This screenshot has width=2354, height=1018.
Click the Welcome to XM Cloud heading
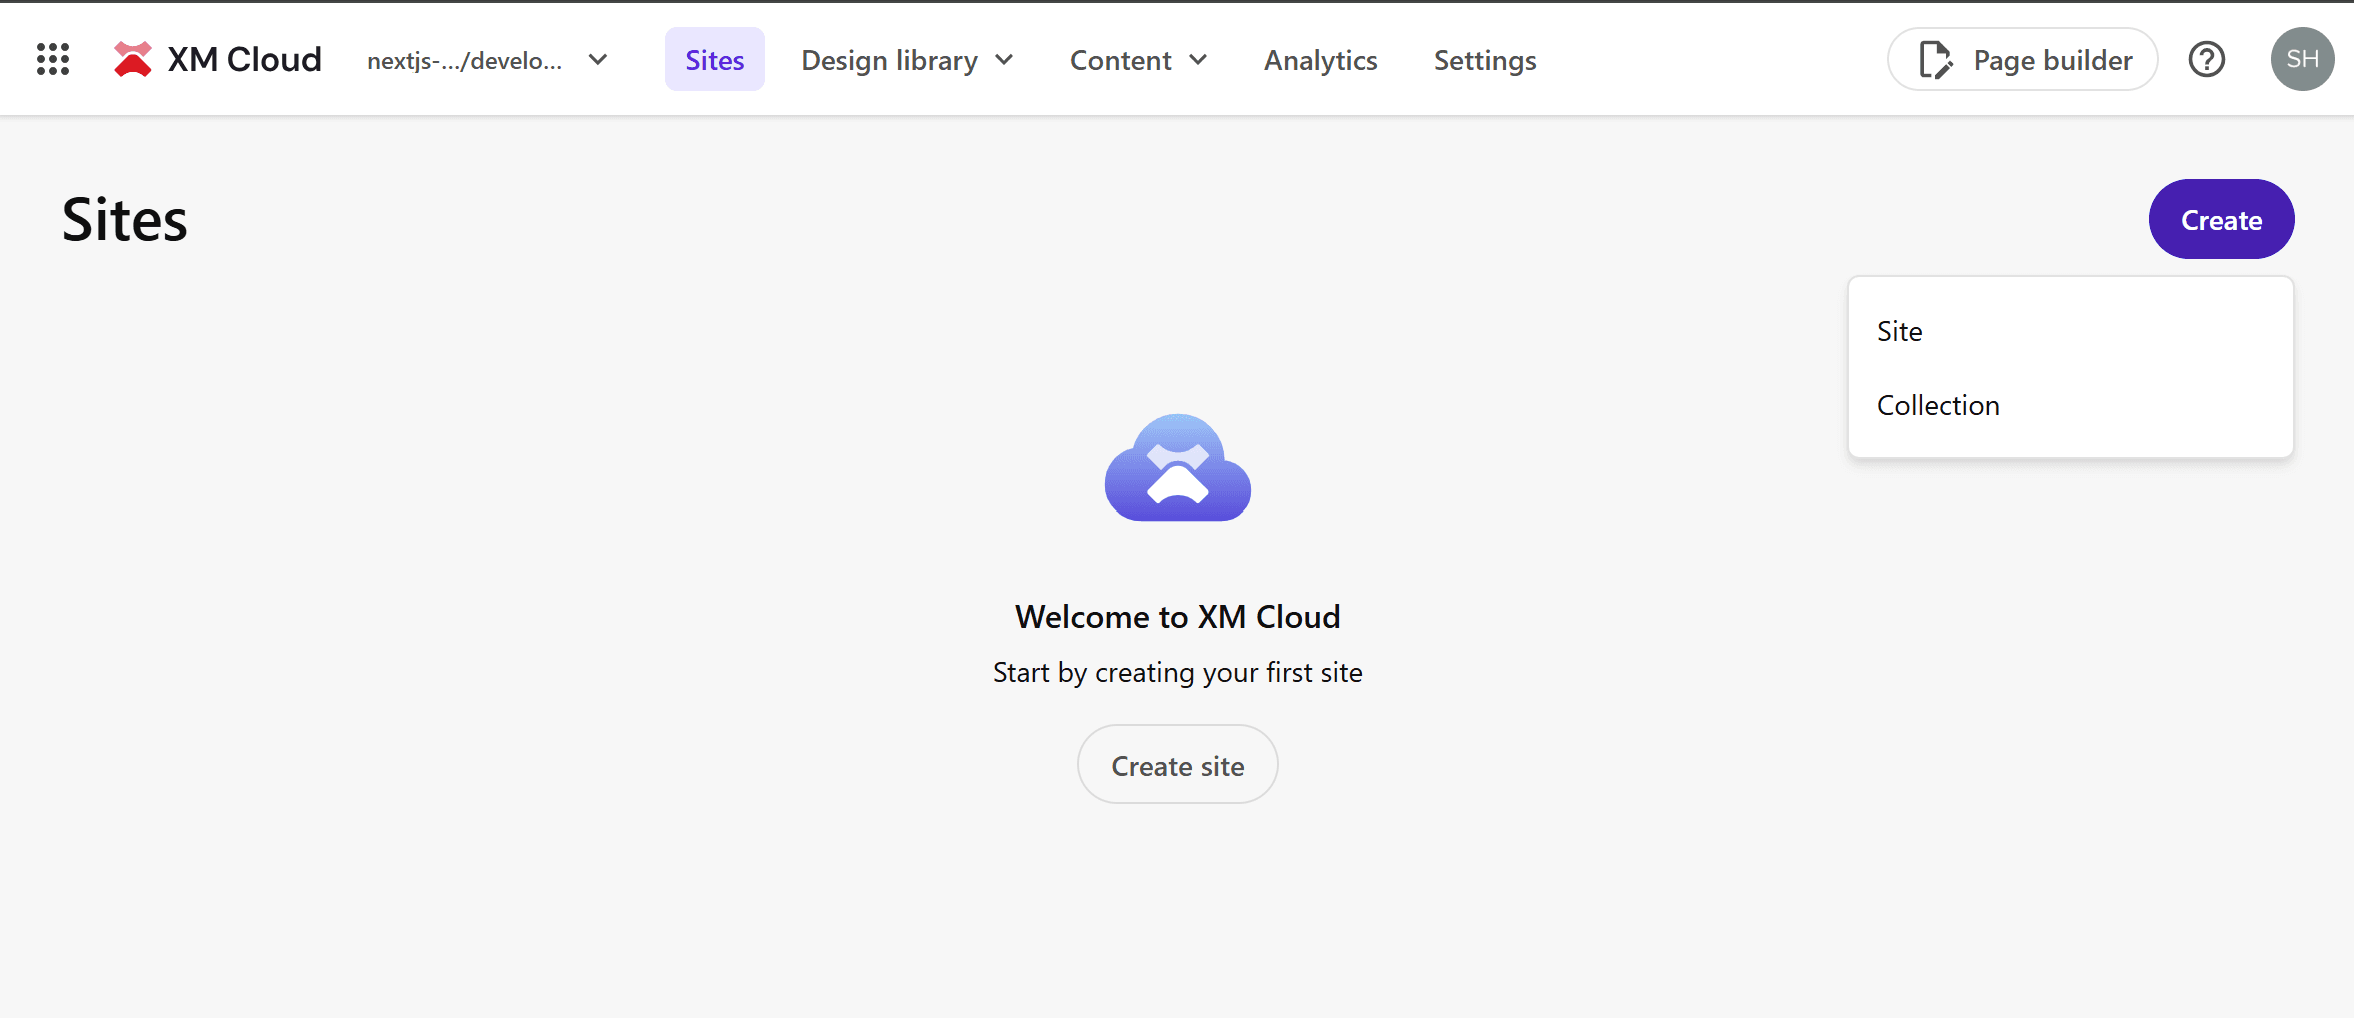[x=1177, y=617]
